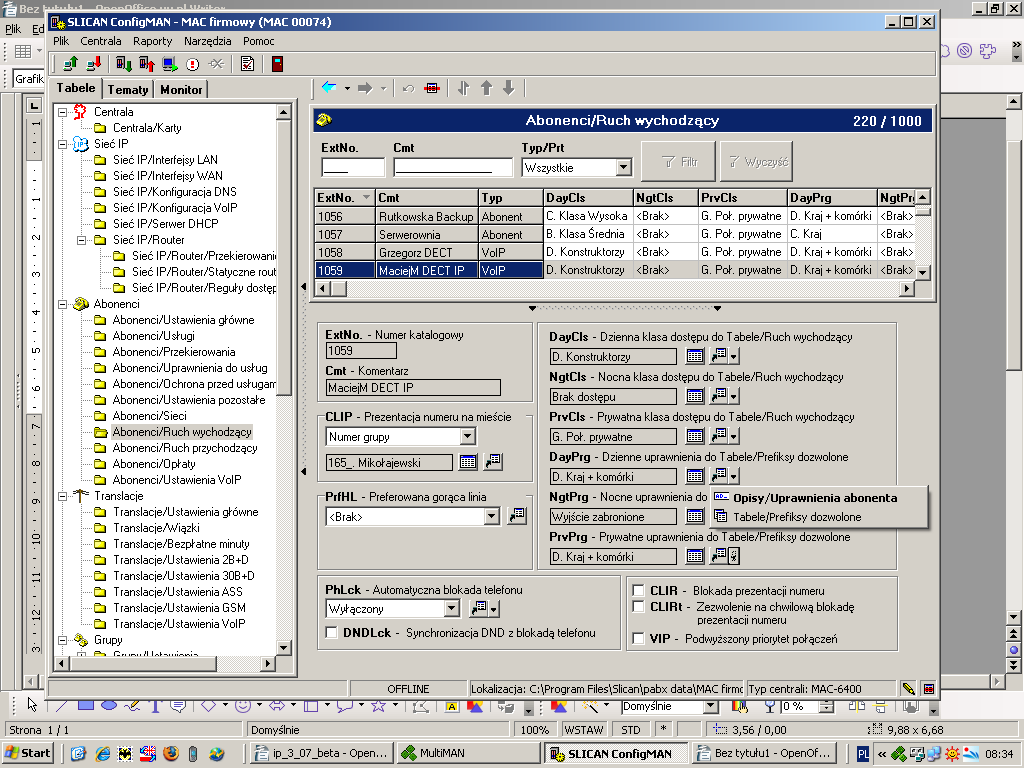This screenshot has height=768, width=1024.
Task: Click the download-from-PBX red arrow toolbar icon
Action: coord(93,63)
